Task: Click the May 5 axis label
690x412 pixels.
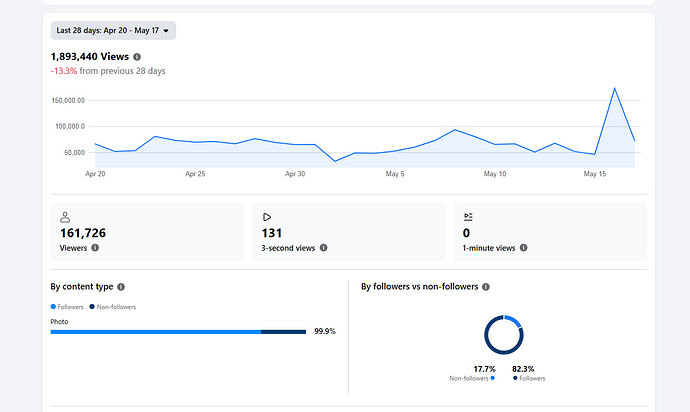Action: point(395,174)
